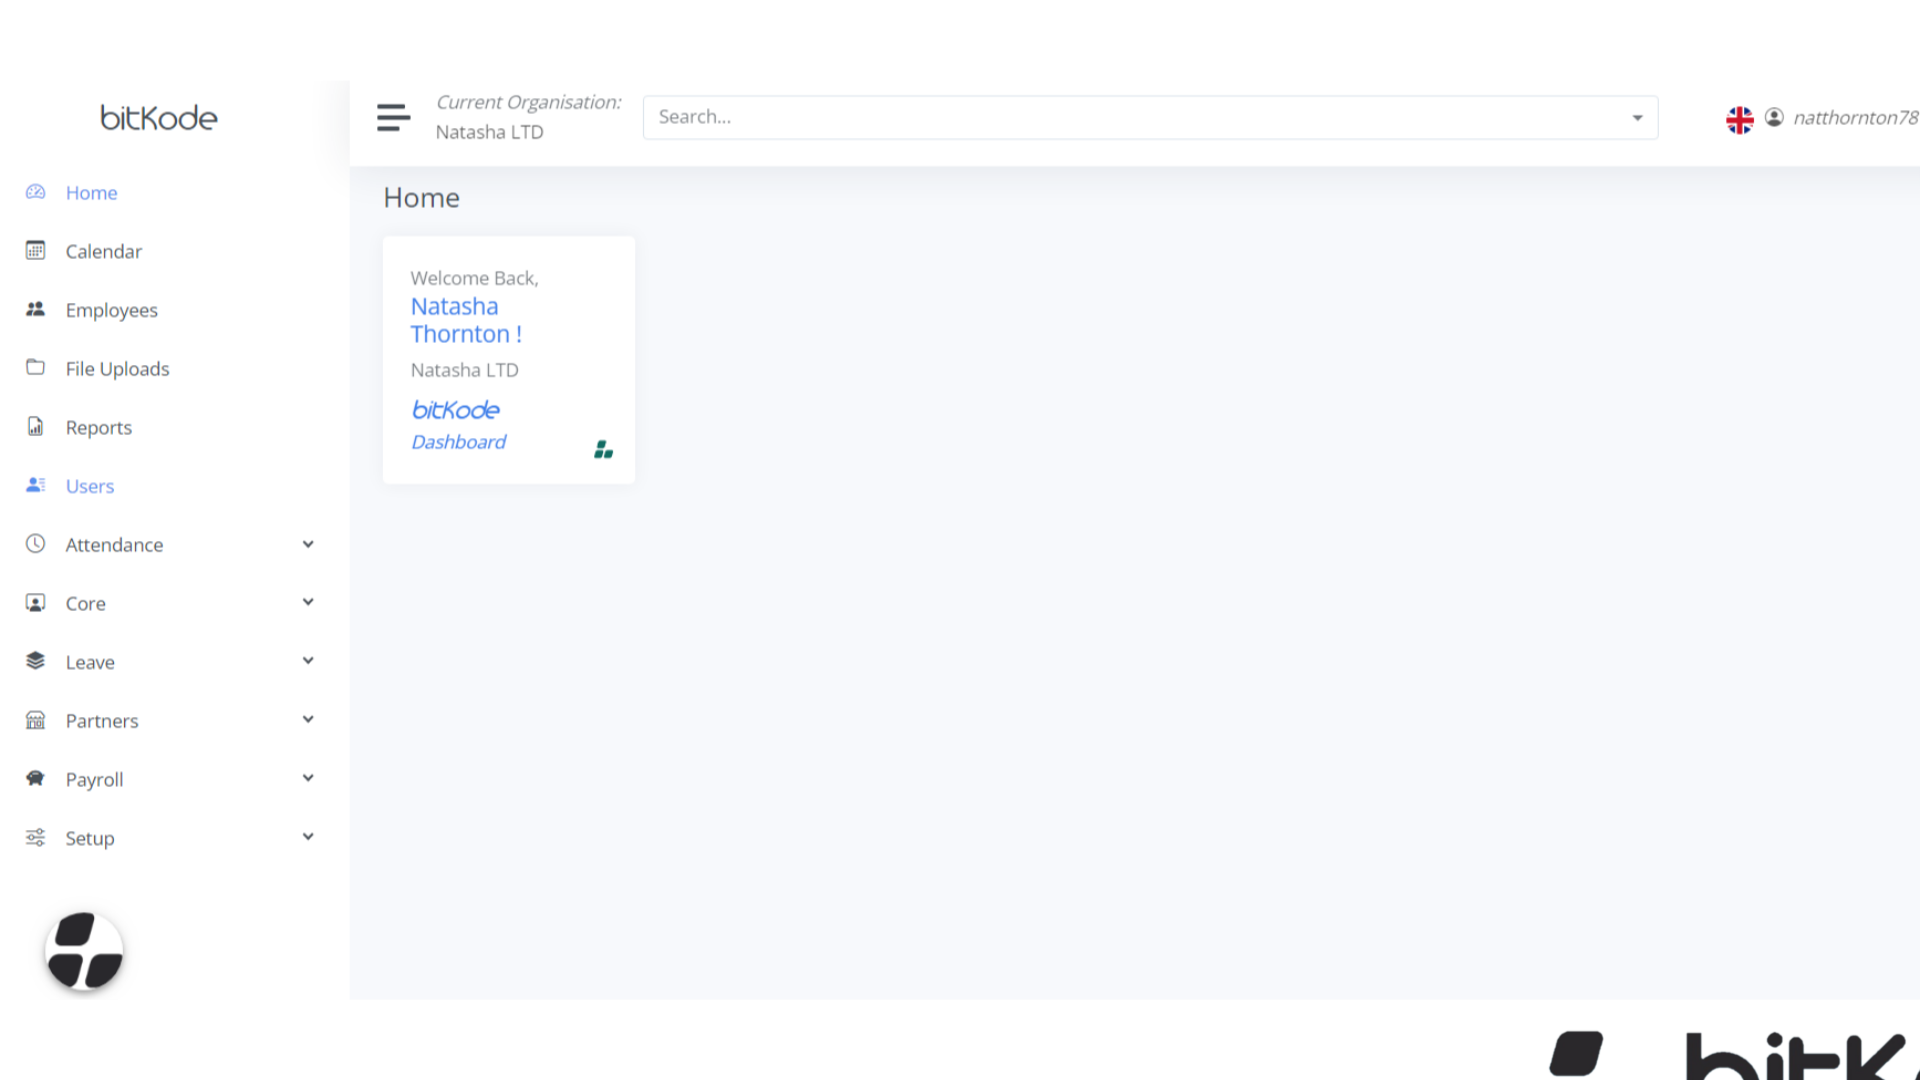
Task: Click the Payroll icon in sidebar
Action: coord(35,778)
